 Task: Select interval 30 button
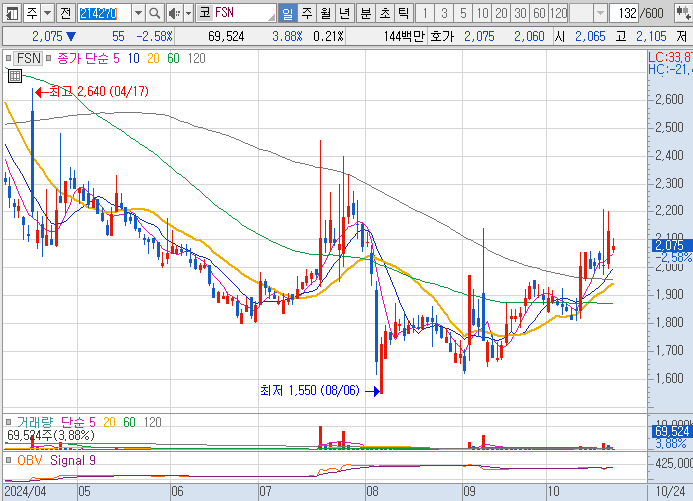pyautogui.click(x=520, y=13)
